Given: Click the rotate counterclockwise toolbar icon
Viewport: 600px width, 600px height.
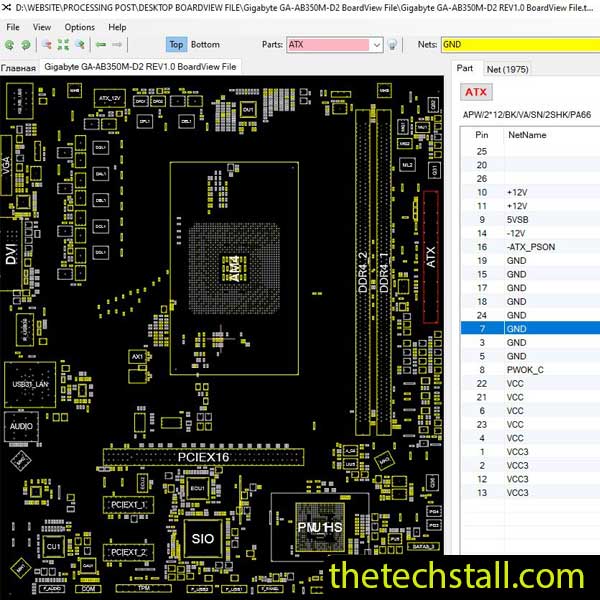Looking at the screenshot, I should point(10,45).
